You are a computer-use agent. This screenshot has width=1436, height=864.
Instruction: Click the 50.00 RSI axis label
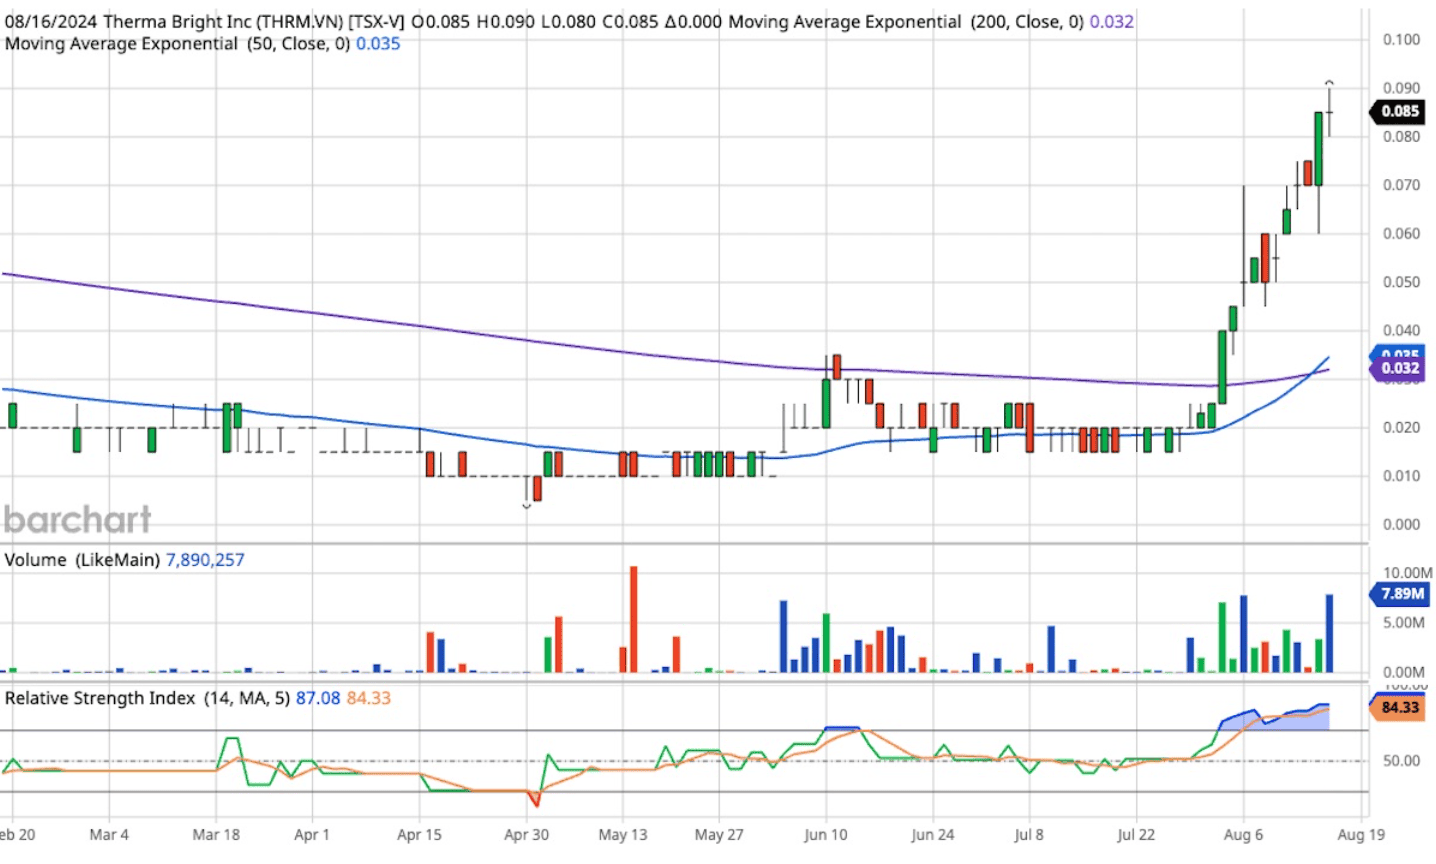point(1401,760)
